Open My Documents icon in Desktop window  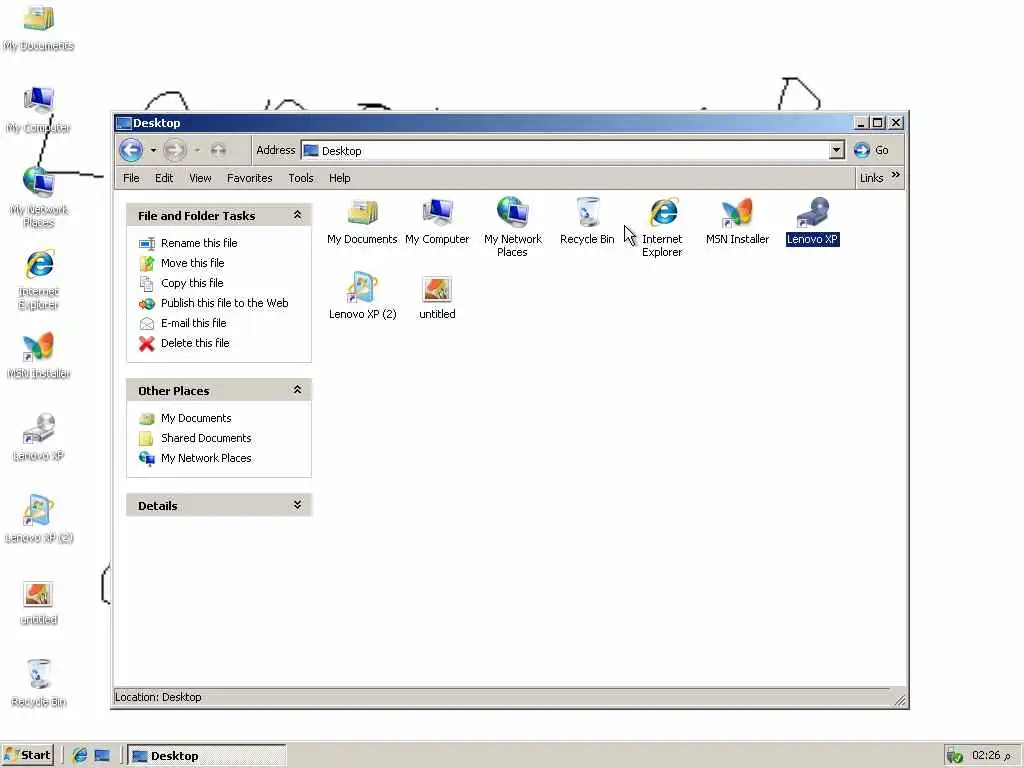pyautogui.click(x=362, y=221)
